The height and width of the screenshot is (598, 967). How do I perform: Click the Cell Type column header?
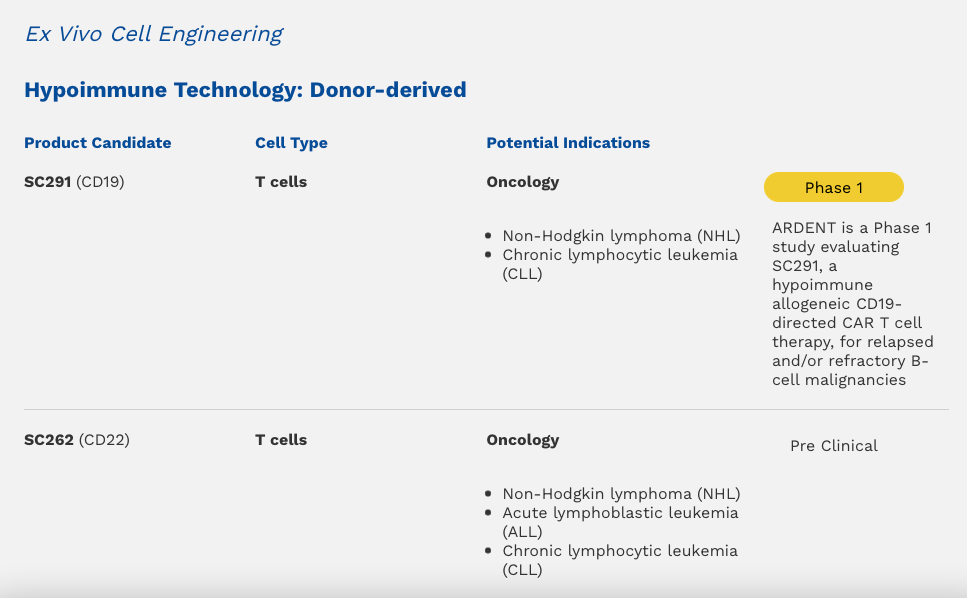click(x=291, y=143)
